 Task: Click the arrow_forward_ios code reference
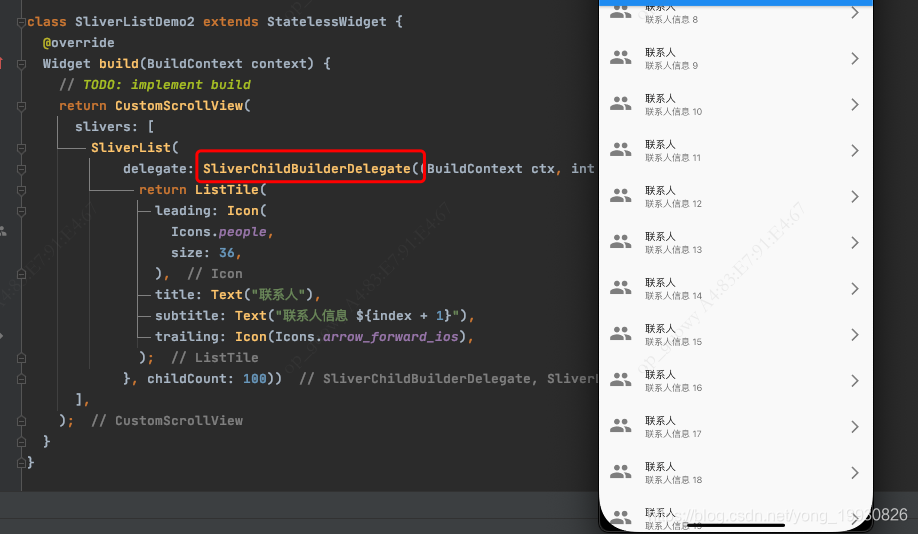coord(391,337)
